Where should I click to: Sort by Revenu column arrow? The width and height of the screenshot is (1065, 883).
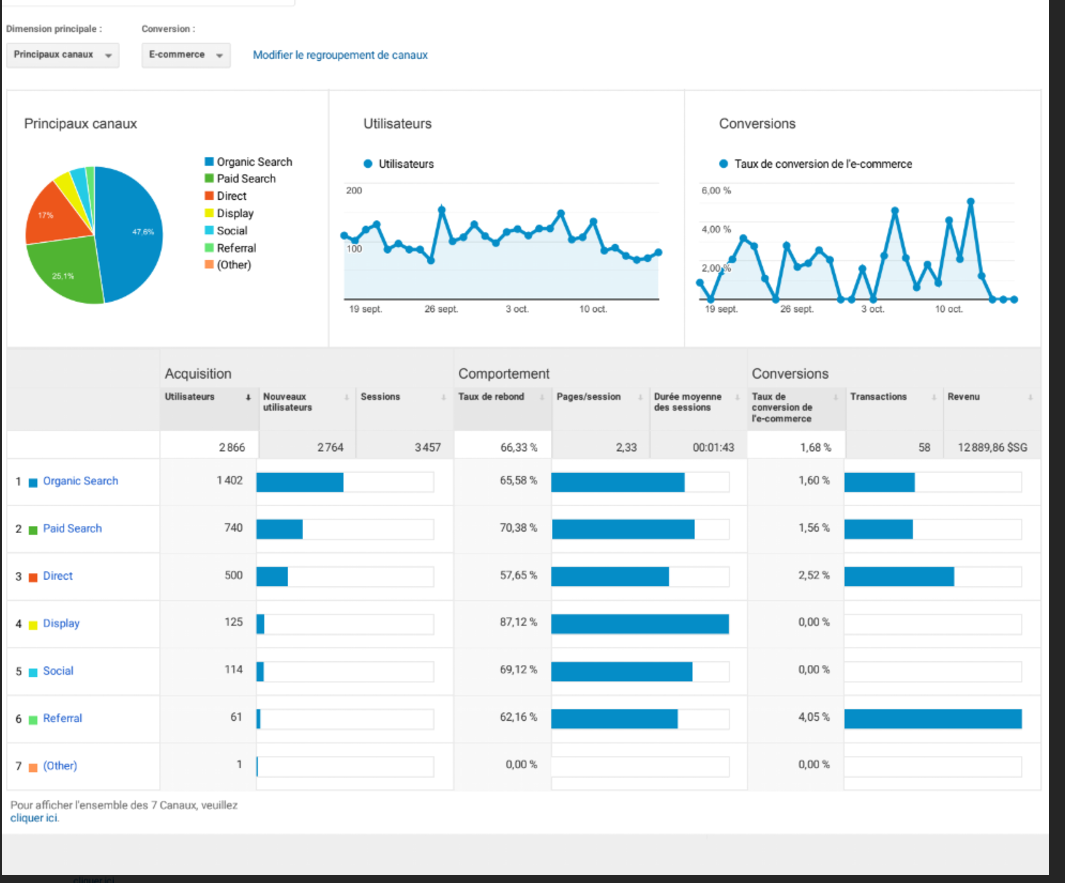(x=1030, y=397)
